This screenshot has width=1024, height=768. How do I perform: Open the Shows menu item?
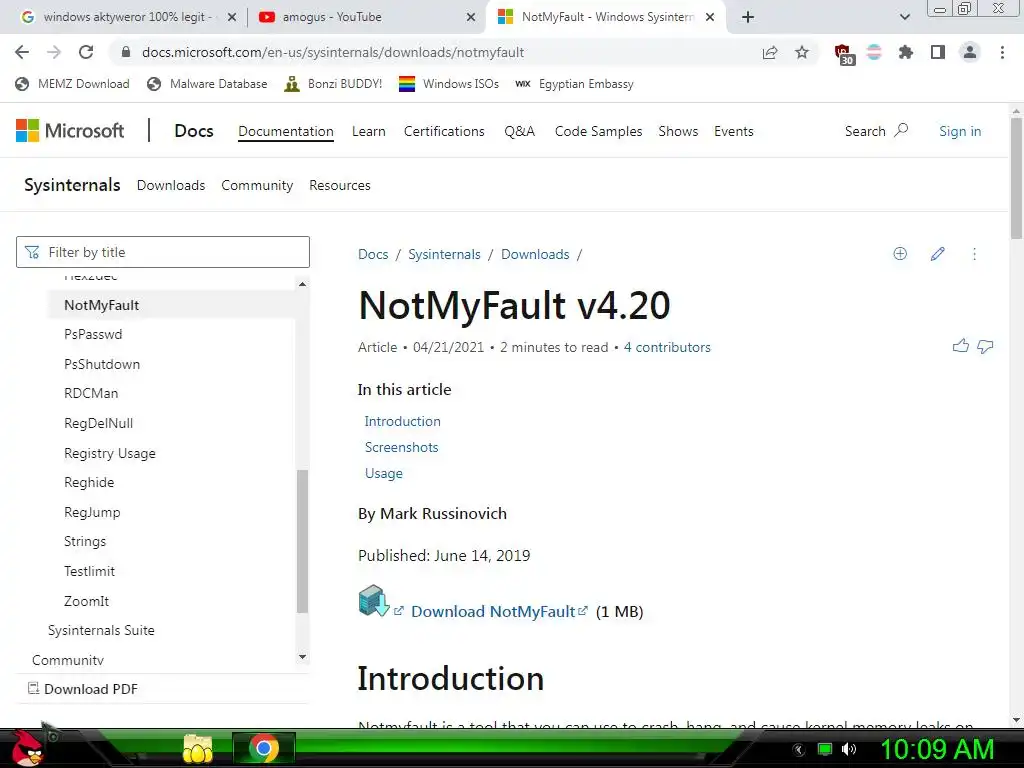click(x=678, y=131)
